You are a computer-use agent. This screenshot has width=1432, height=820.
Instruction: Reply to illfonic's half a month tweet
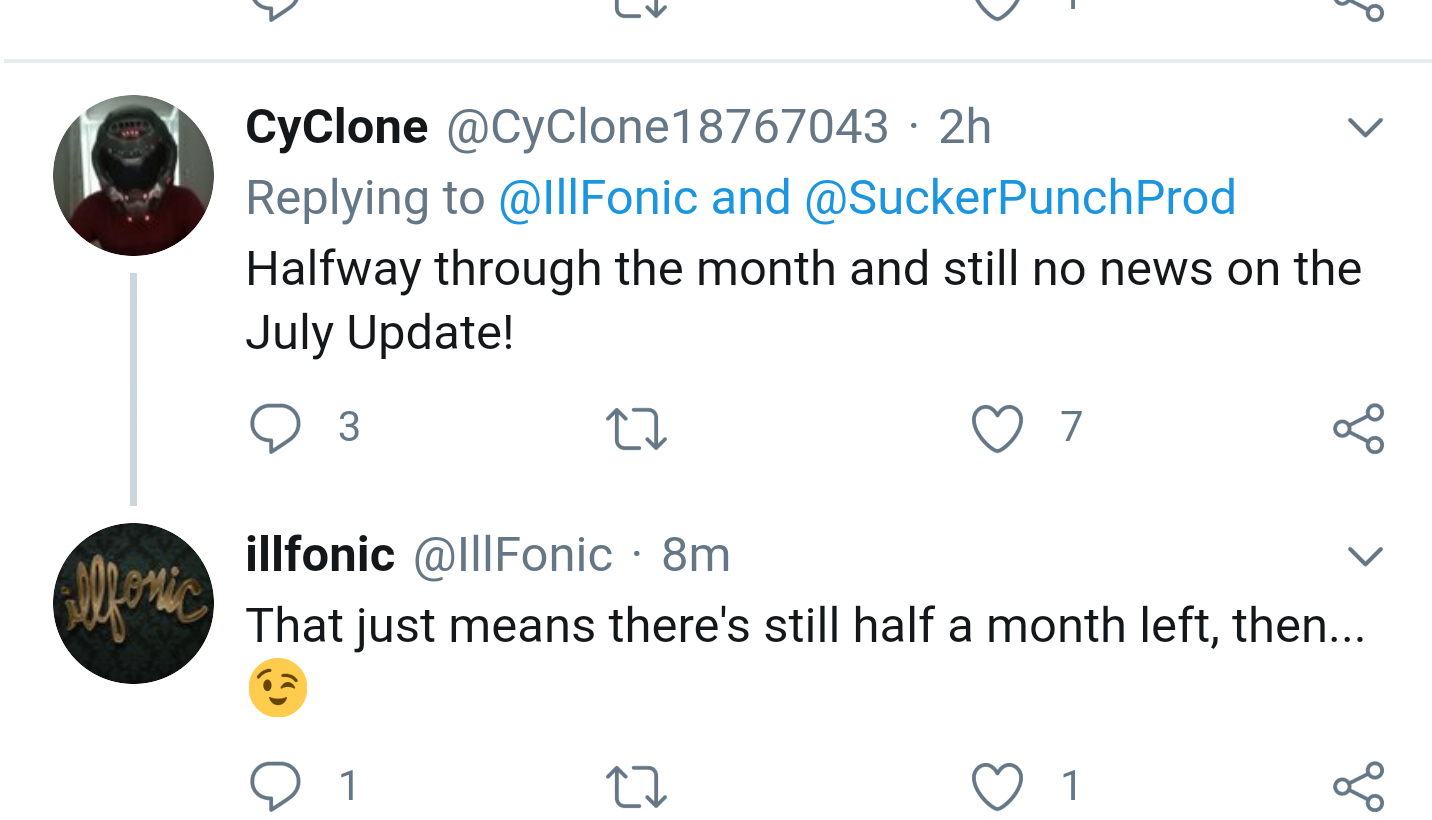[x=275, y=786]
